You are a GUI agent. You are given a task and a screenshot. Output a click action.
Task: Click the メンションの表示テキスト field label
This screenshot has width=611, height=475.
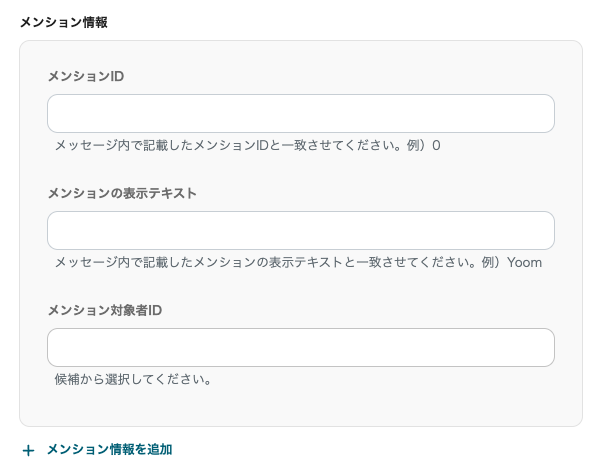pyautogui.click(x=121, y=193)
